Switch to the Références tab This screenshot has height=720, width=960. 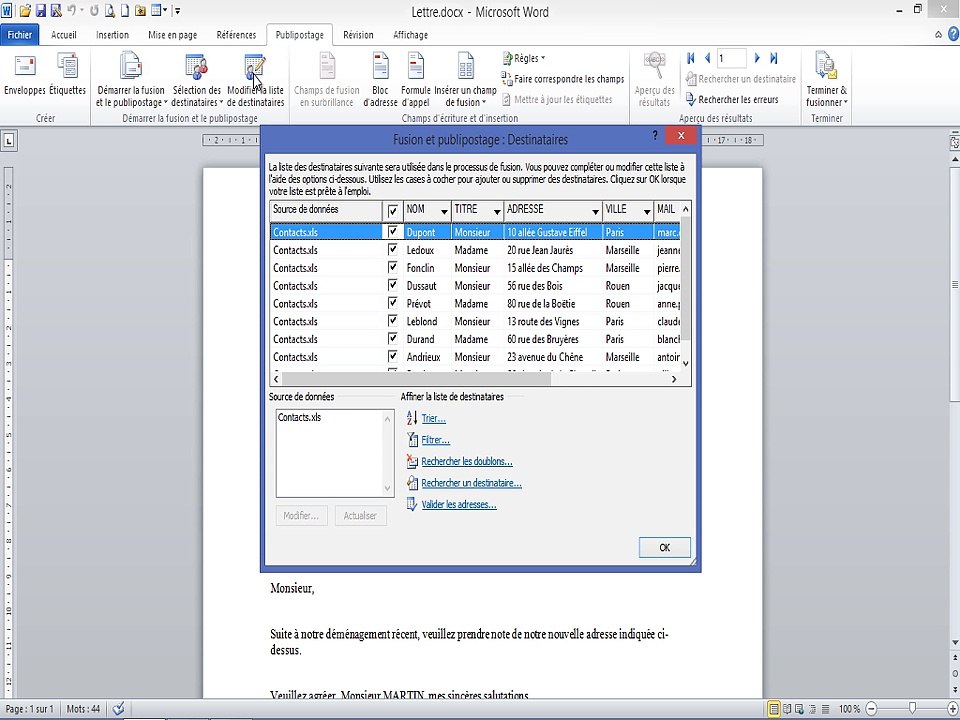(x=236, y=35)
